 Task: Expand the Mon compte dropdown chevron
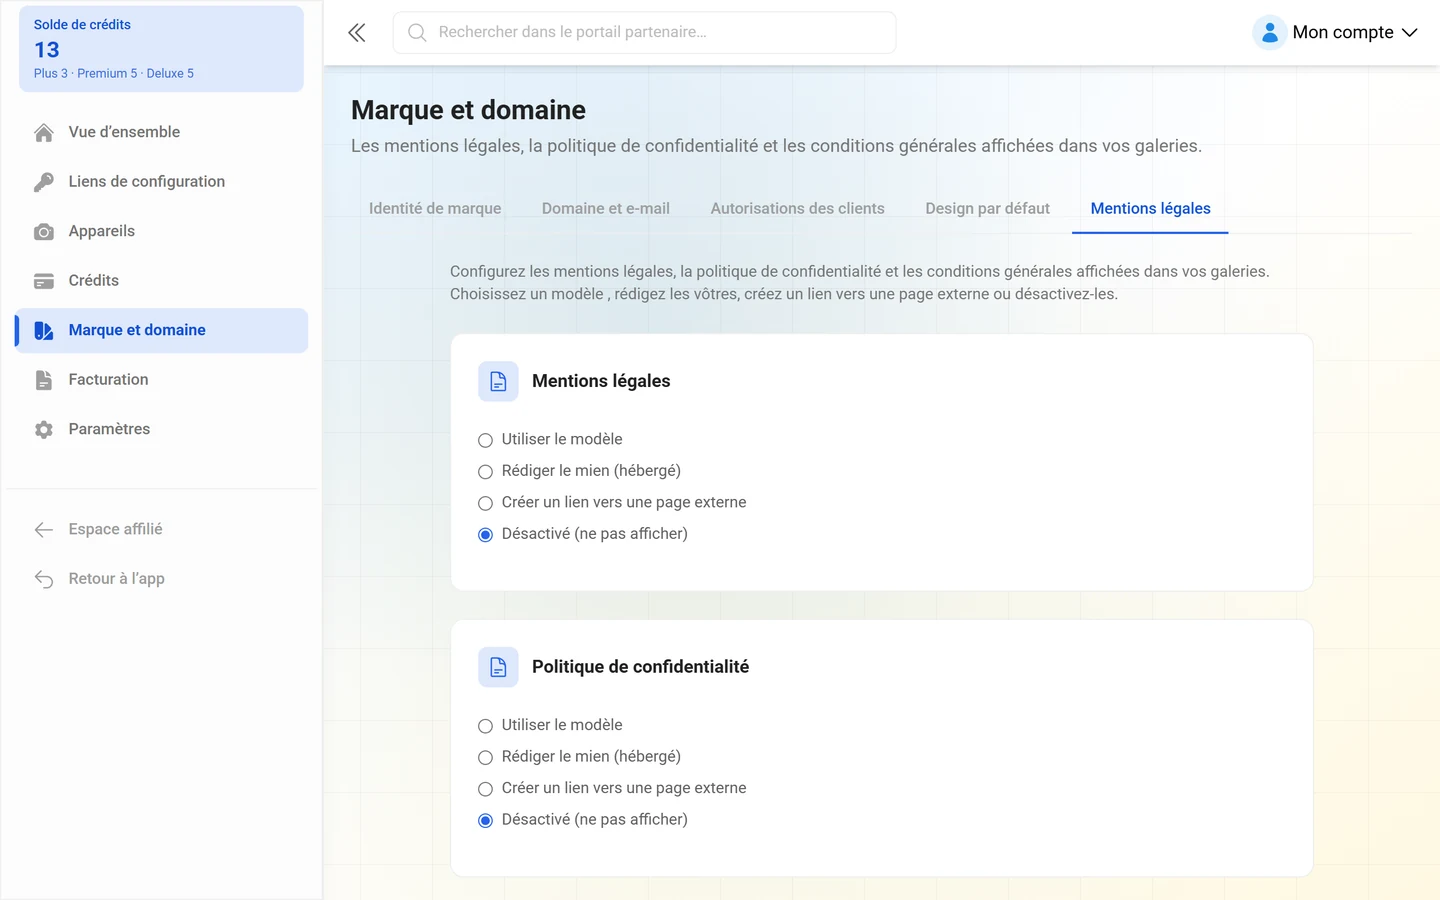pyautogui.click(x=1410, y=33)
